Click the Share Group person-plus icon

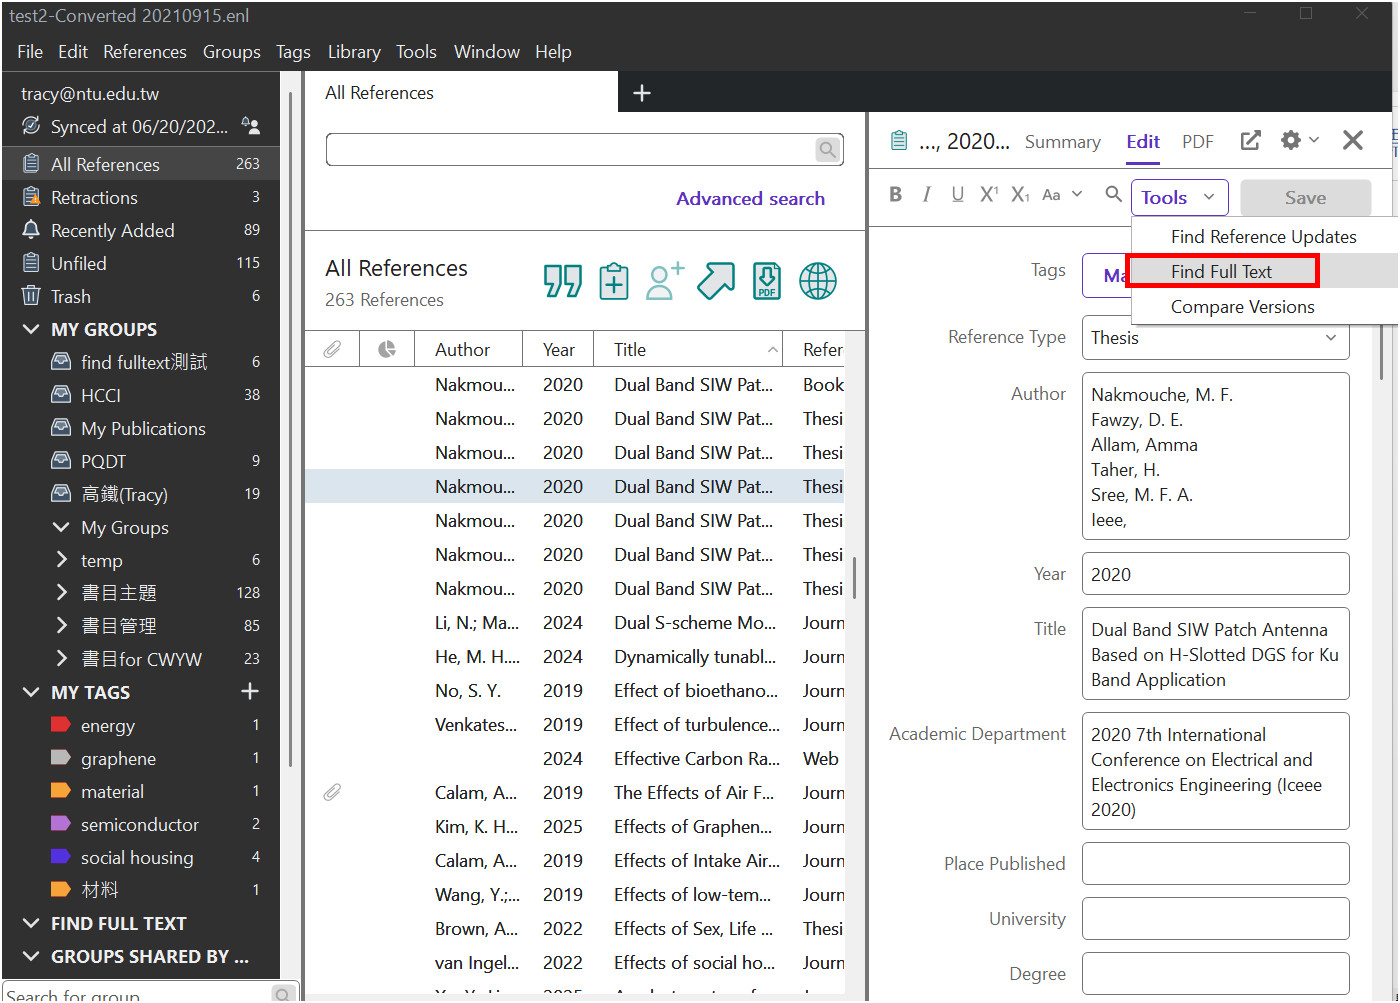coord(665,281)
